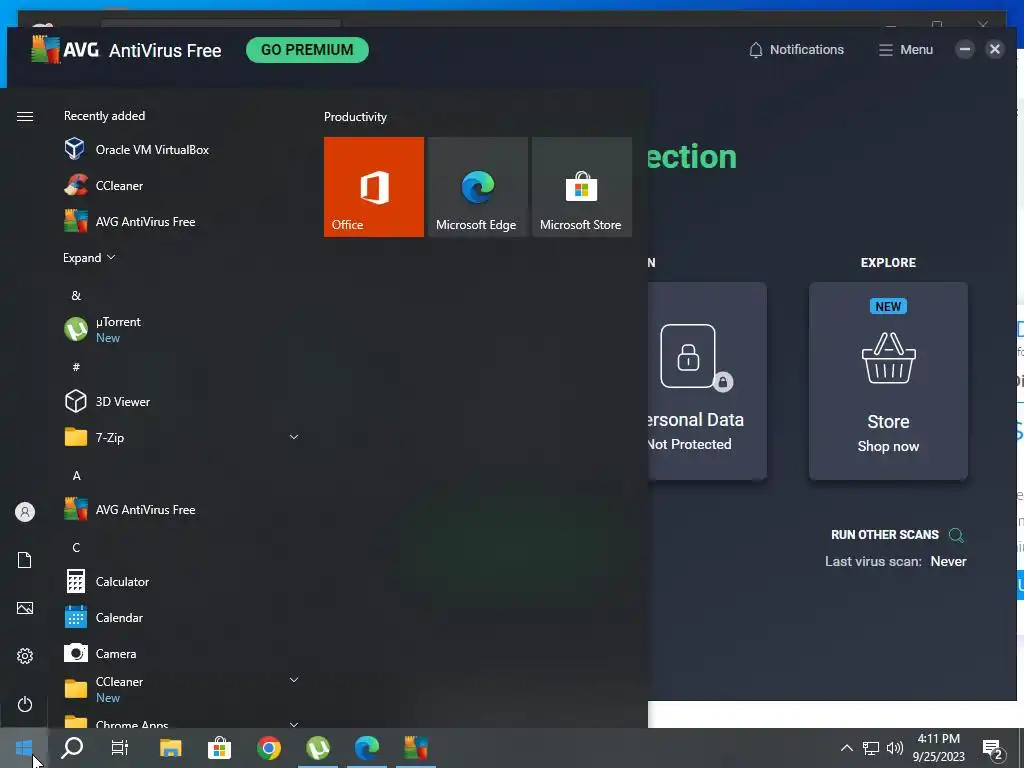Image resolution: width=1024 pixels, height=768 pixels.
Task: Select the # letter header in app list
Action: tap(76, 367)
